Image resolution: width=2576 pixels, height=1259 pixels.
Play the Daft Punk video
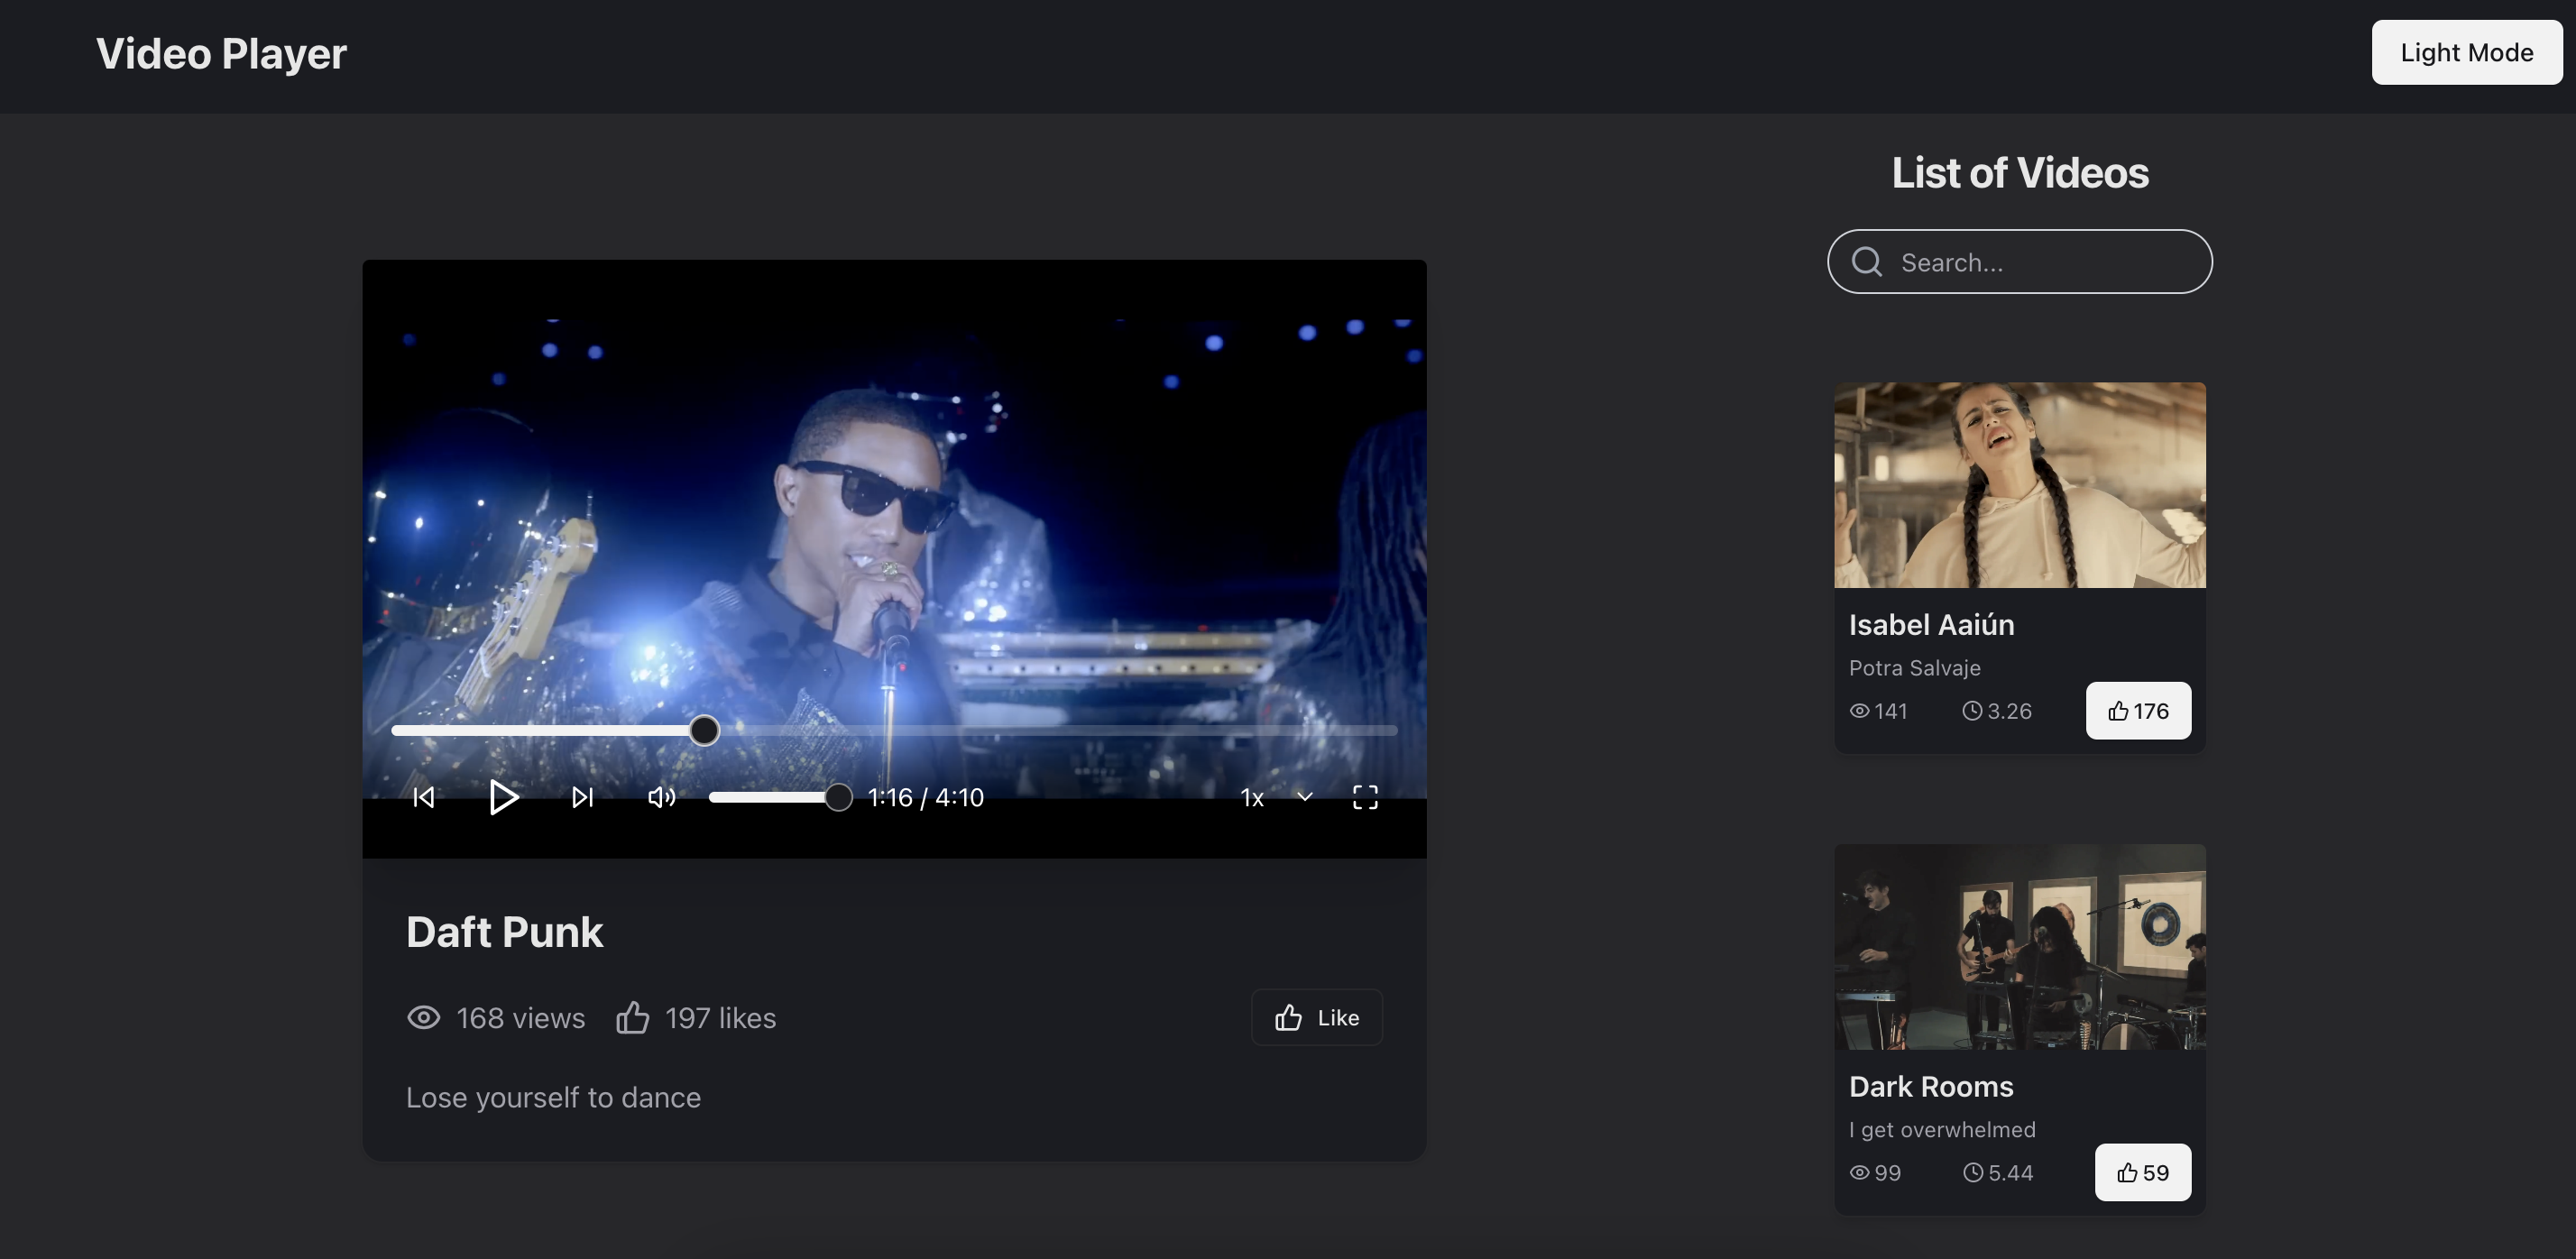point(504,797)
